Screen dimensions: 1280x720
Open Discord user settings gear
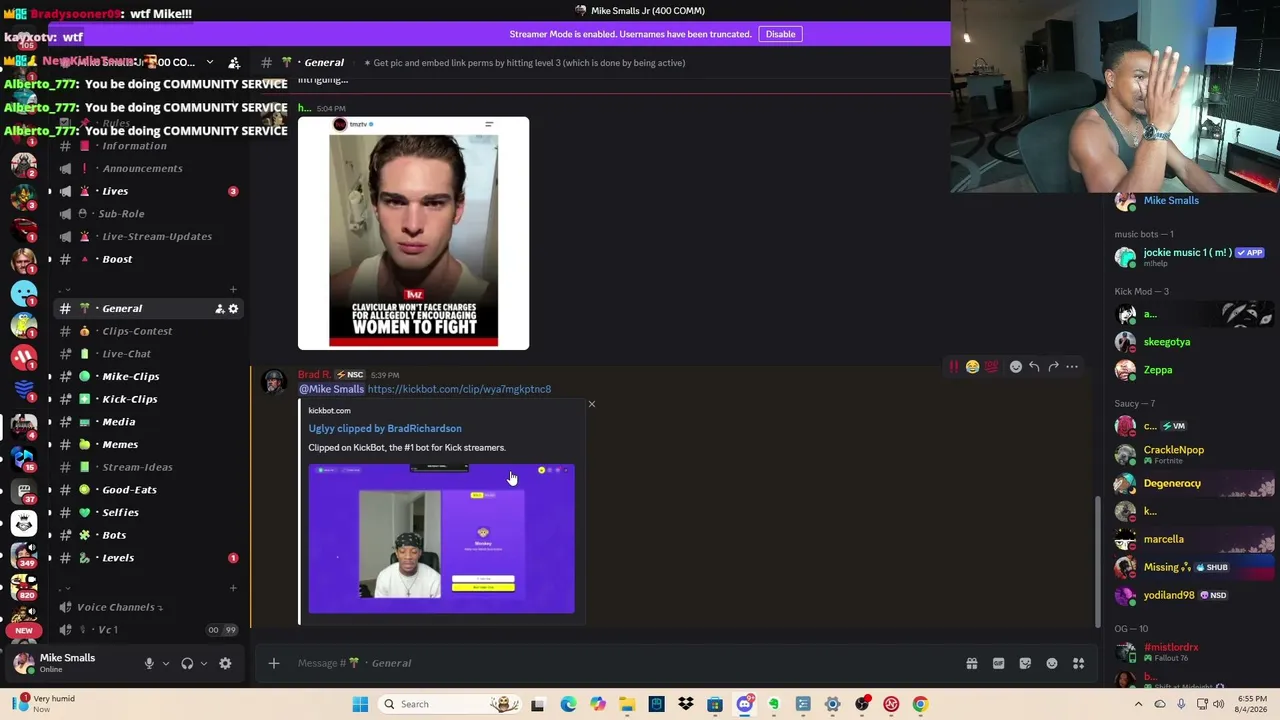[225, 663]
